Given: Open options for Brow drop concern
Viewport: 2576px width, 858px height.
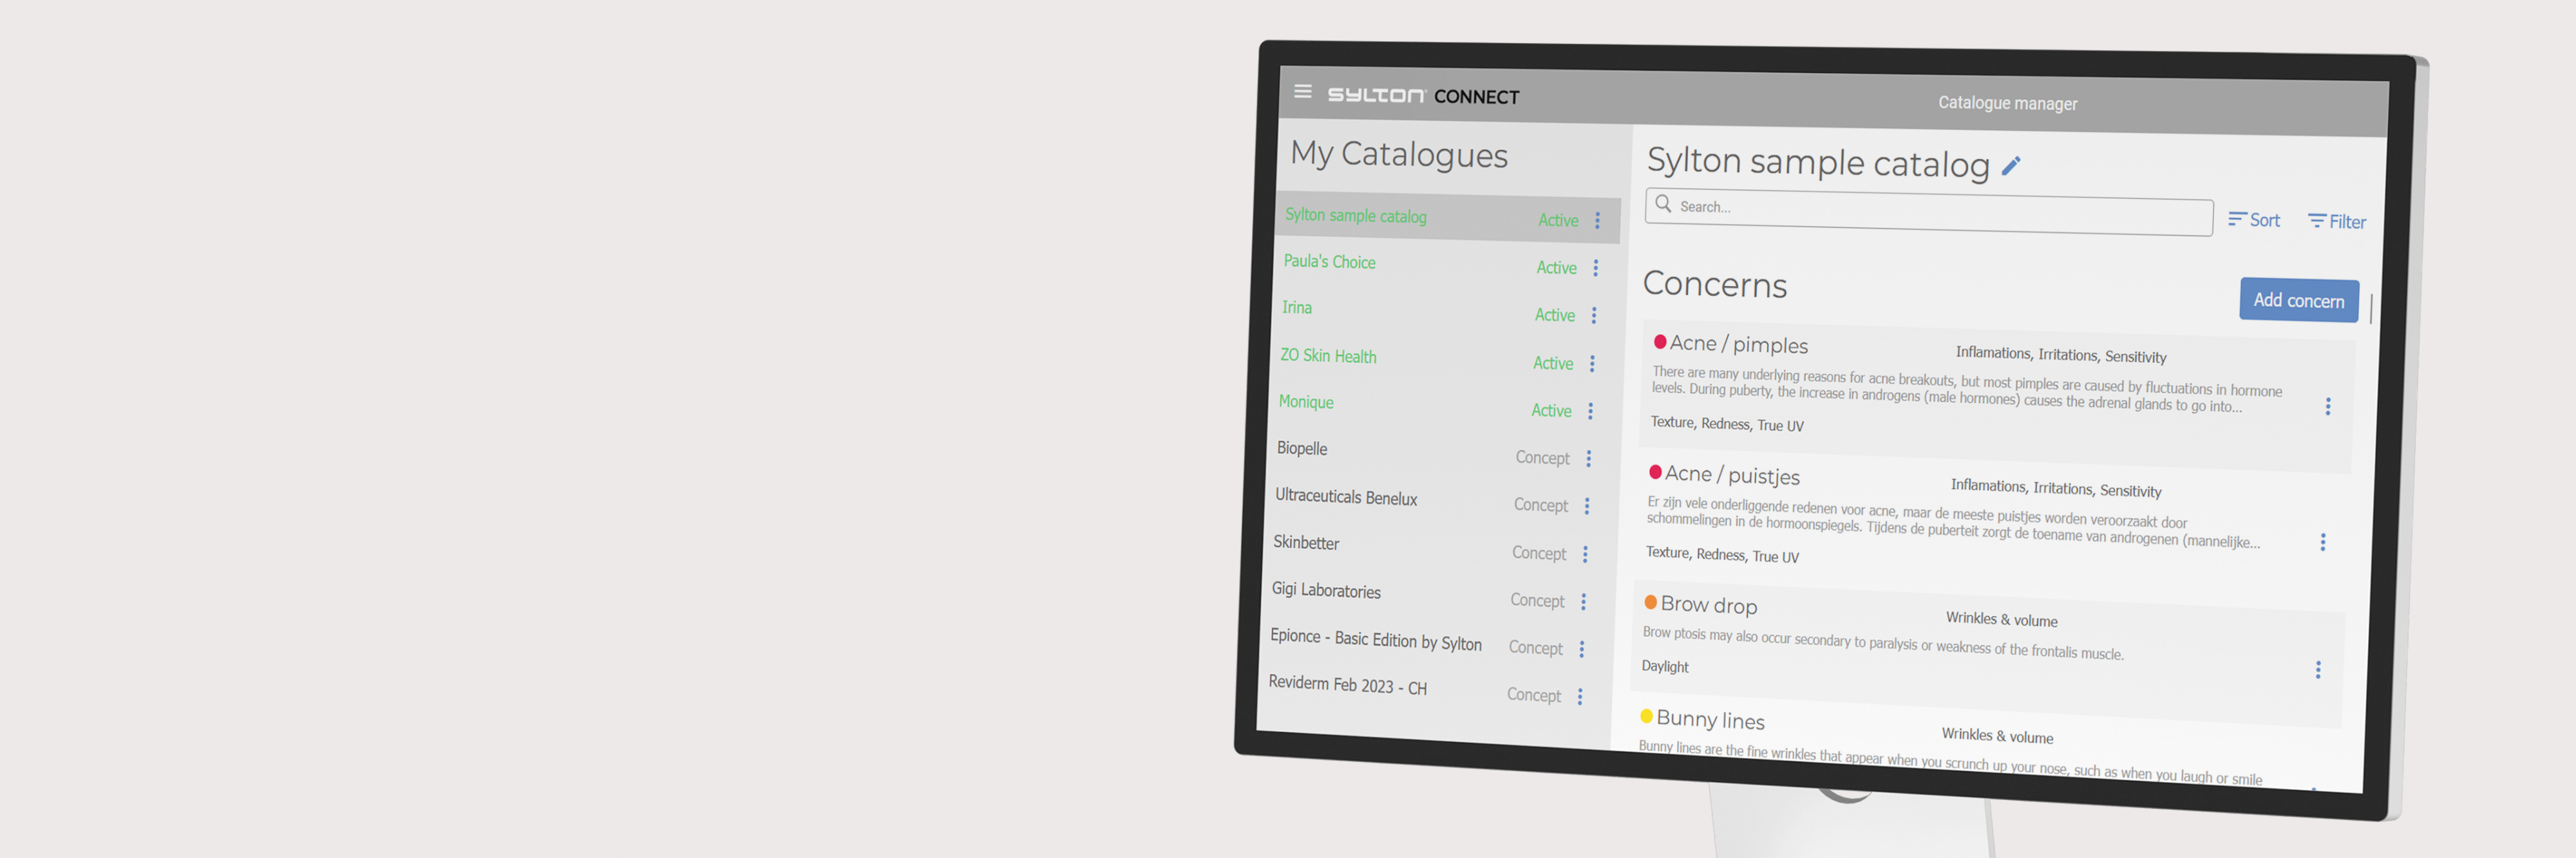Looking at the screenshot, I should click(x=2318, y=670).
